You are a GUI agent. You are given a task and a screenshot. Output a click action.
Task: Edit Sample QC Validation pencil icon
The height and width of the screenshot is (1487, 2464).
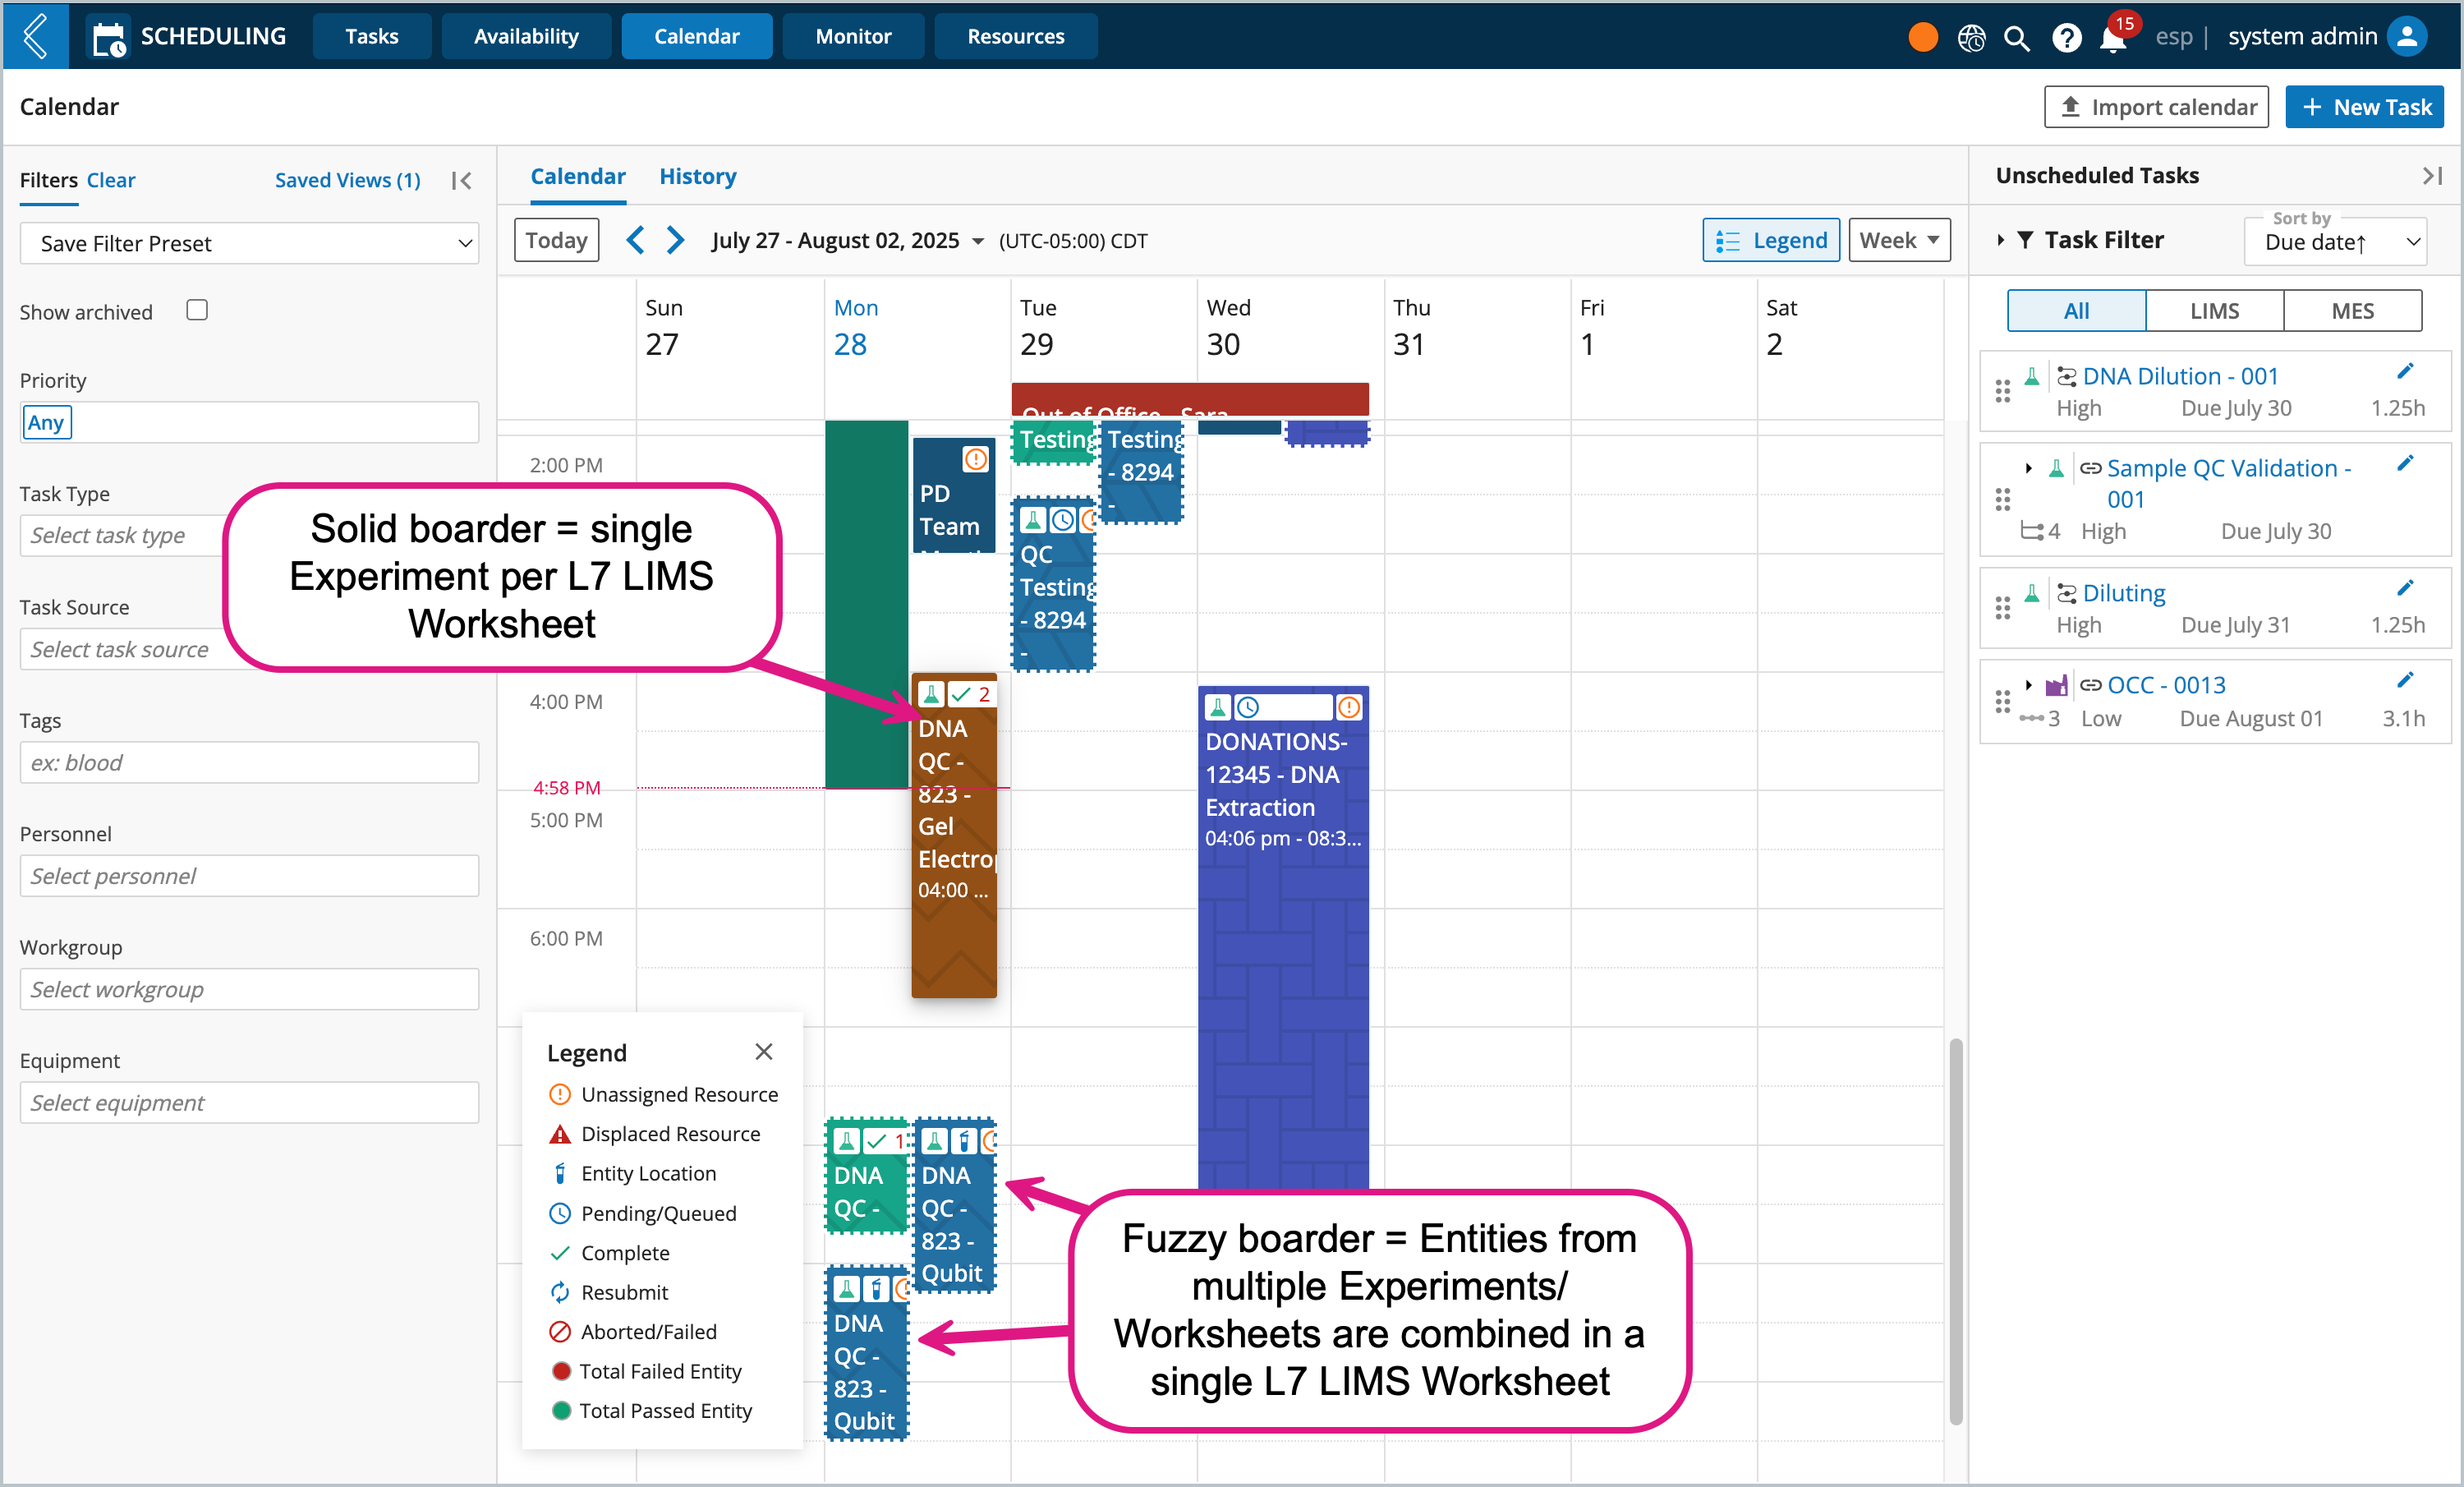coord(2405,464)
